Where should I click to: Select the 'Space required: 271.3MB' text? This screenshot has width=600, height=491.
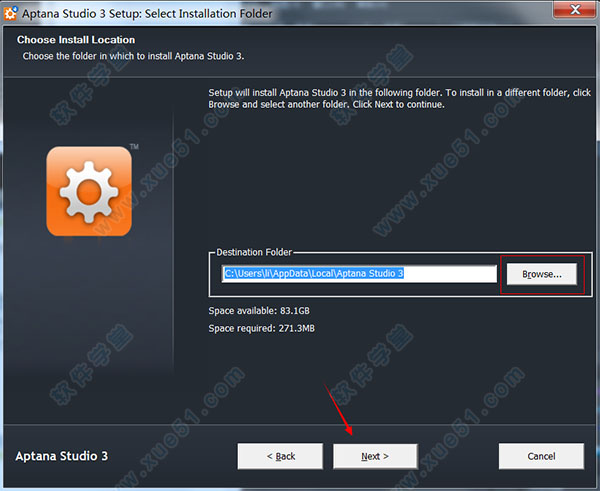261,328
